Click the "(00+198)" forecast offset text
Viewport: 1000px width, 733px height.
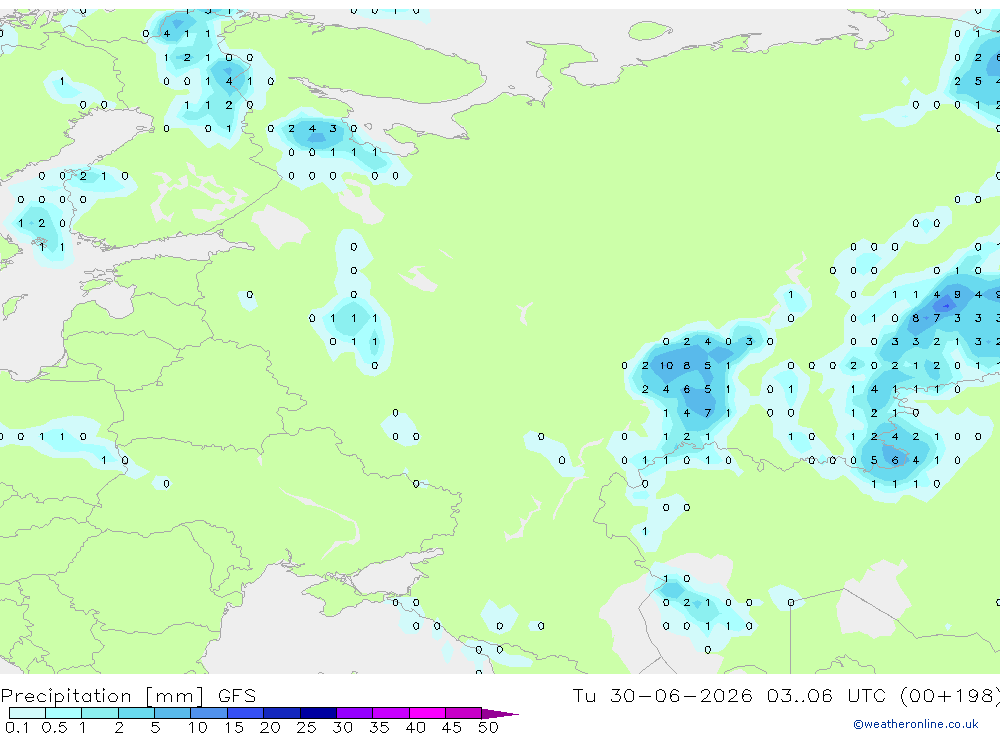[x=950, y=695]
